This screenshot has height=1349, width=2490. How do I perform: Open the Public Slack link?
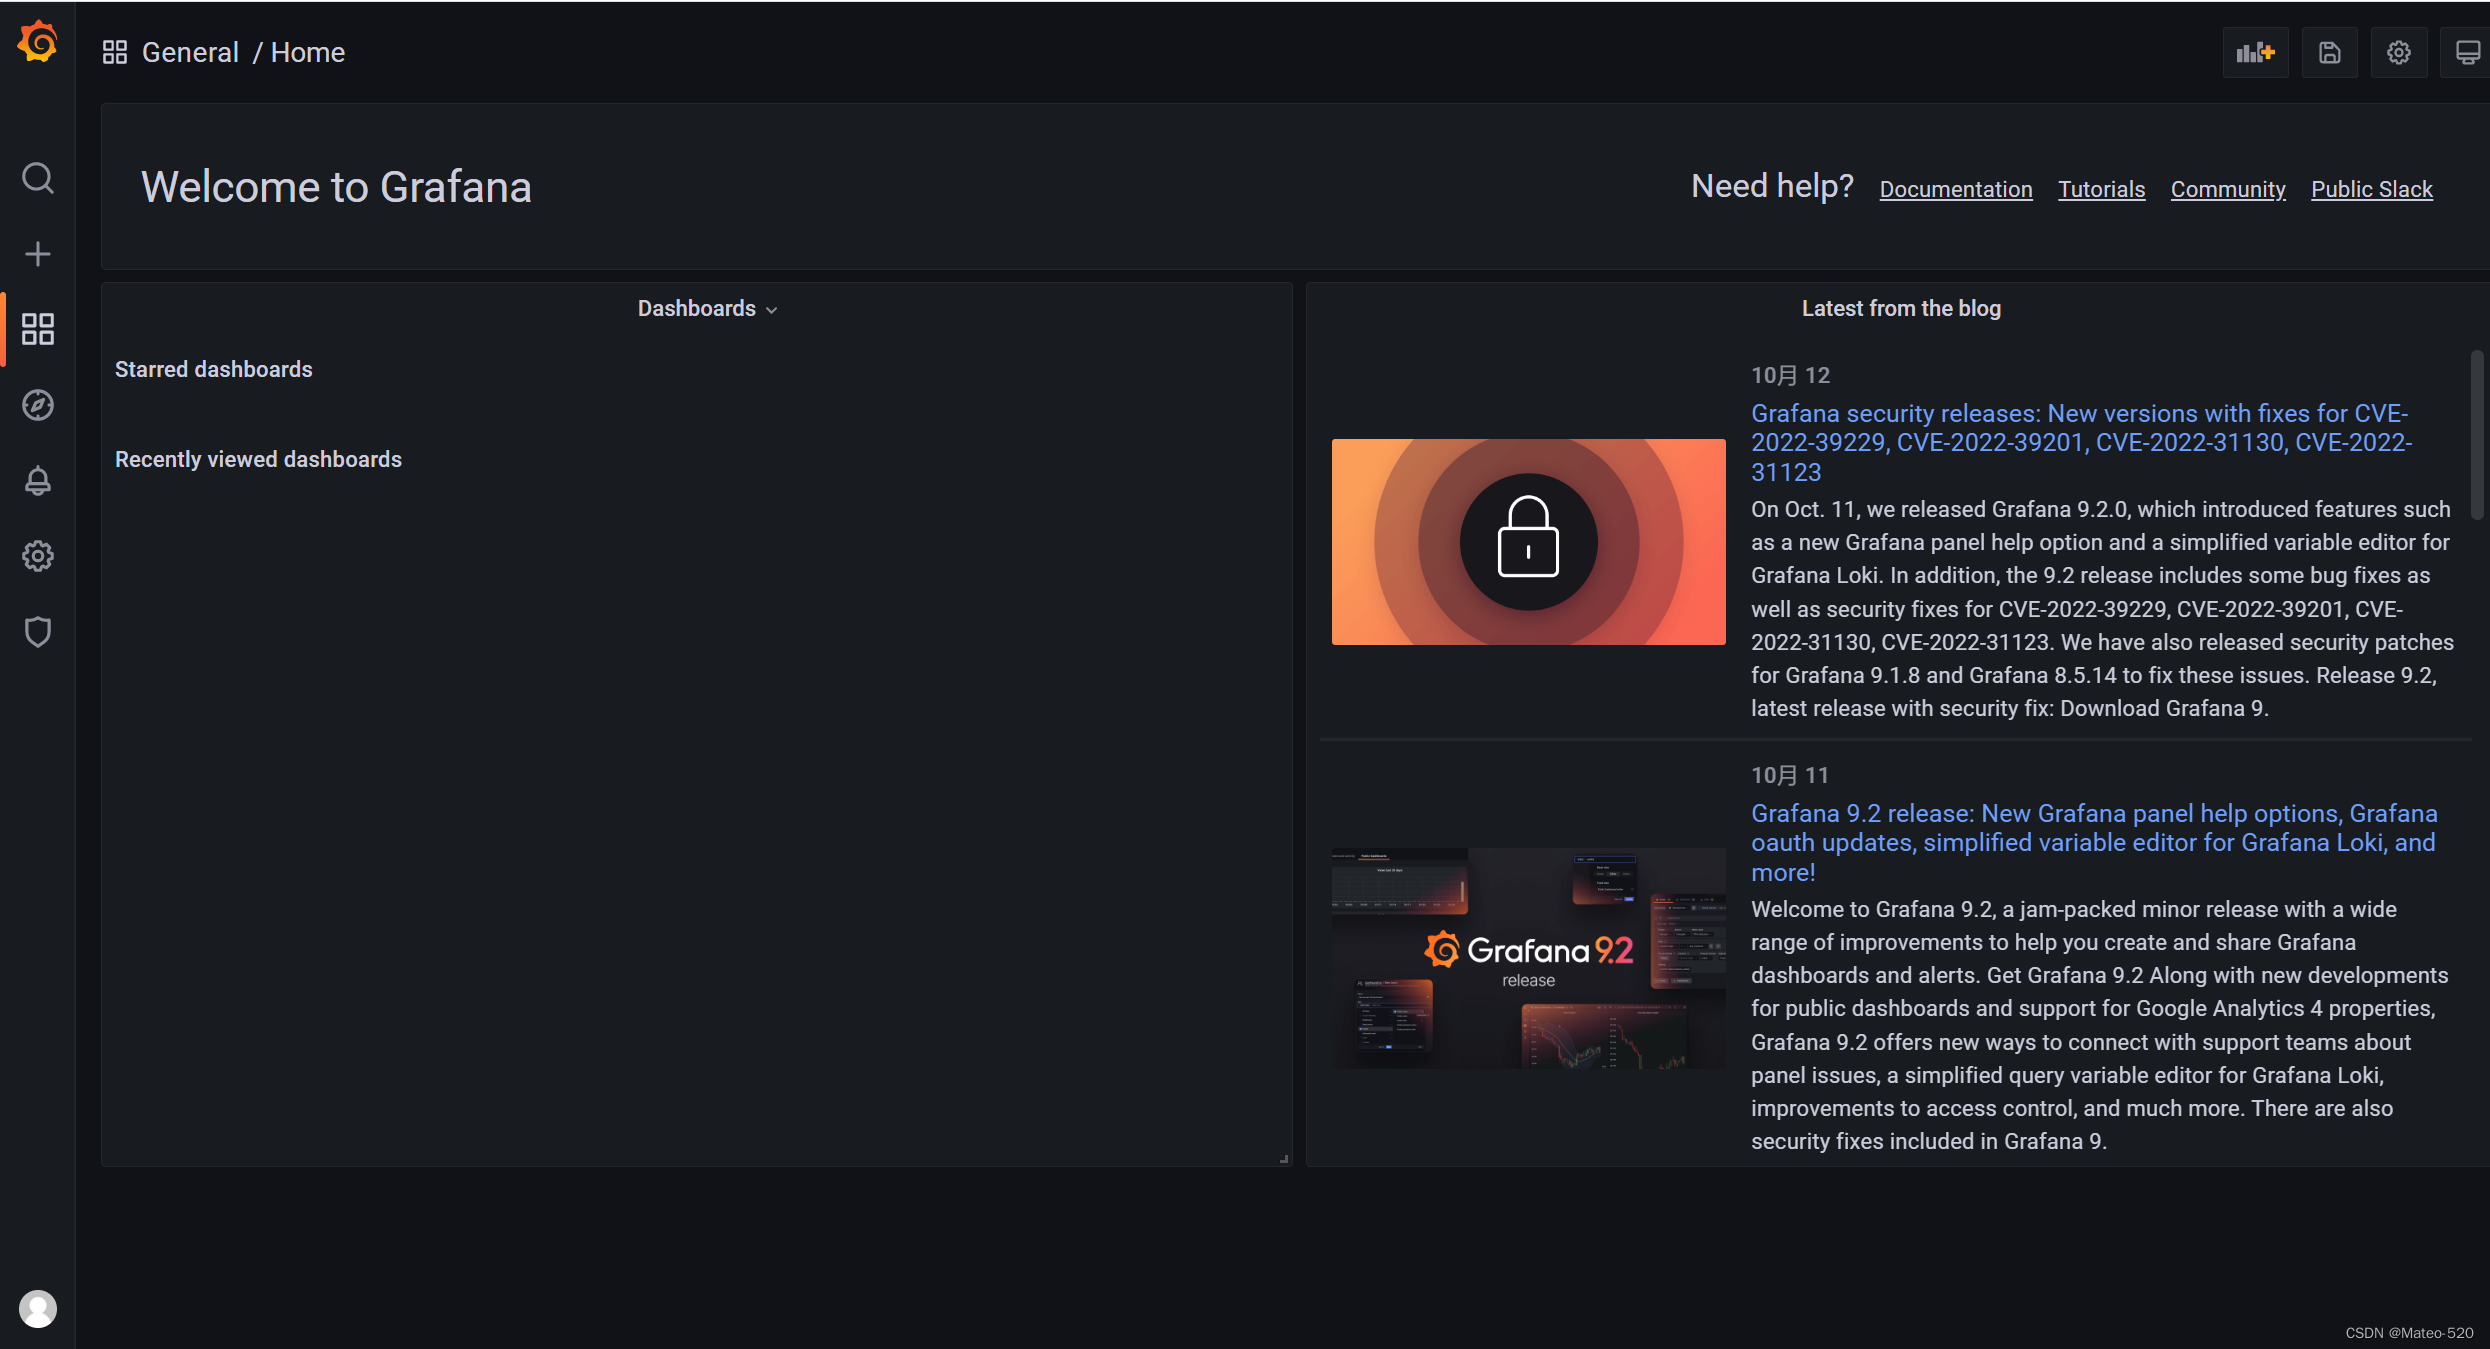(x=2372, y=189)
